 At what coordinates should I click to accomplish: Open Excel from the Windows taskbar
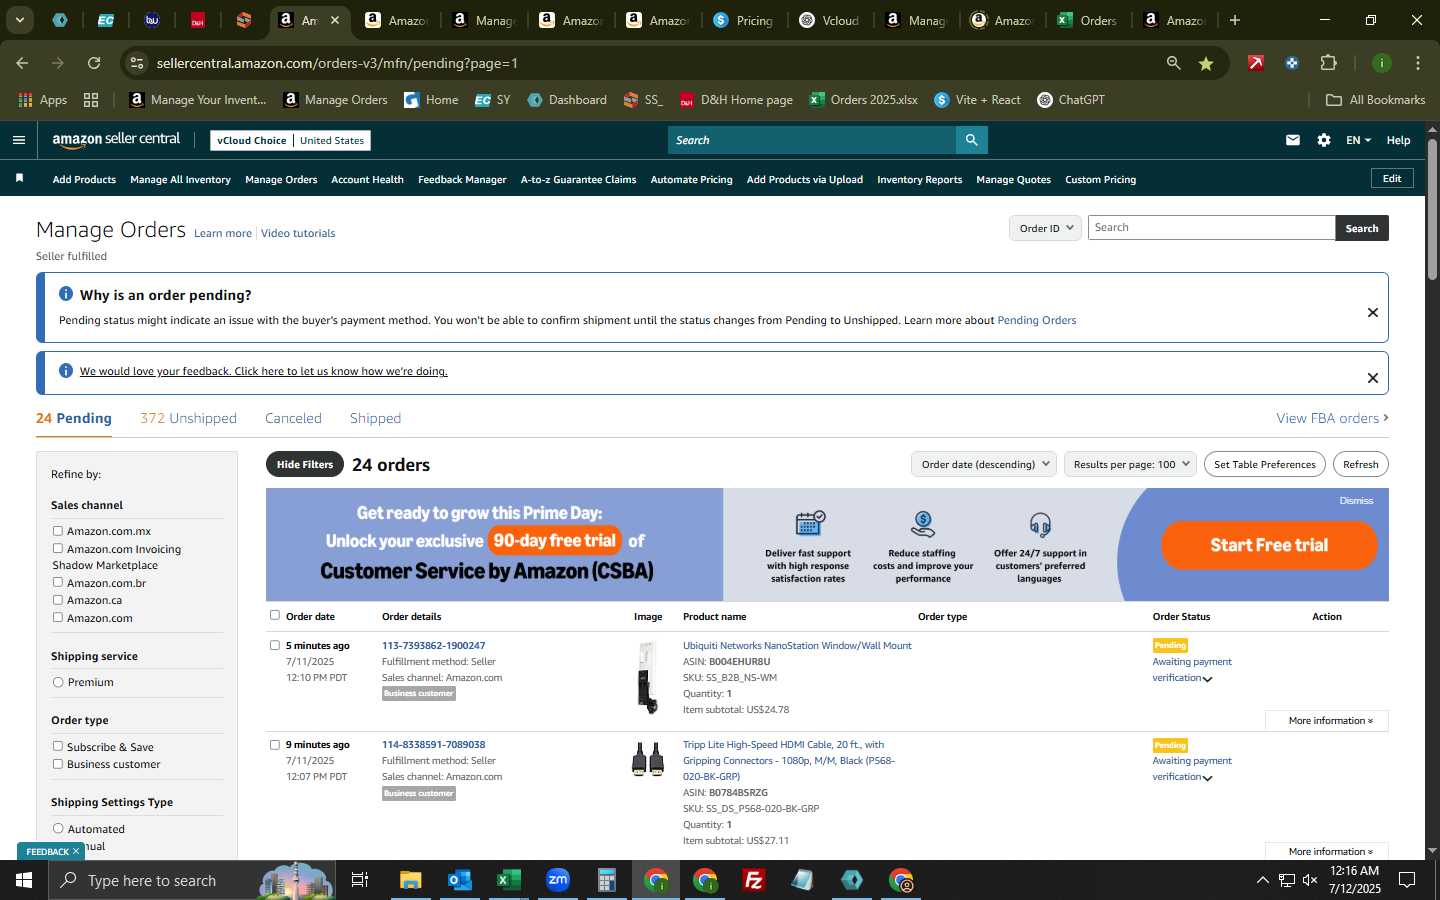[x=509, y=880]
